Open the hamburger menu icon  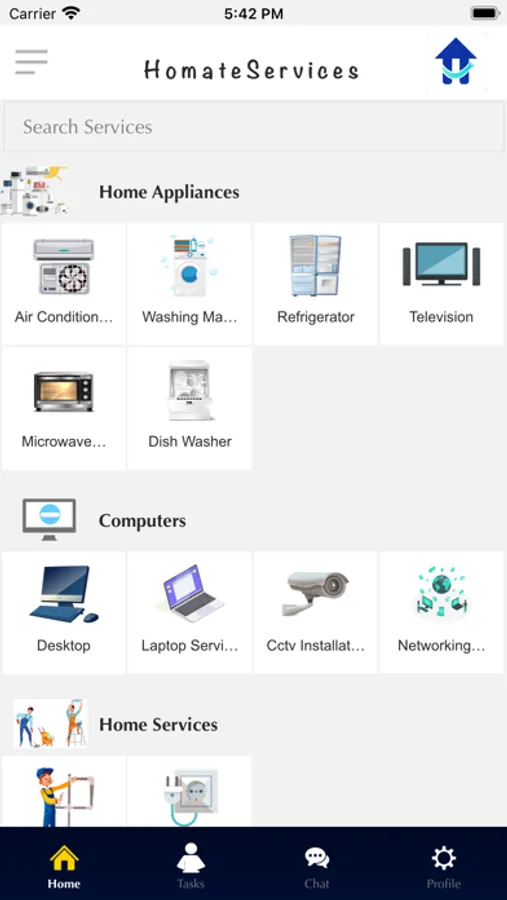click(31, 62)
